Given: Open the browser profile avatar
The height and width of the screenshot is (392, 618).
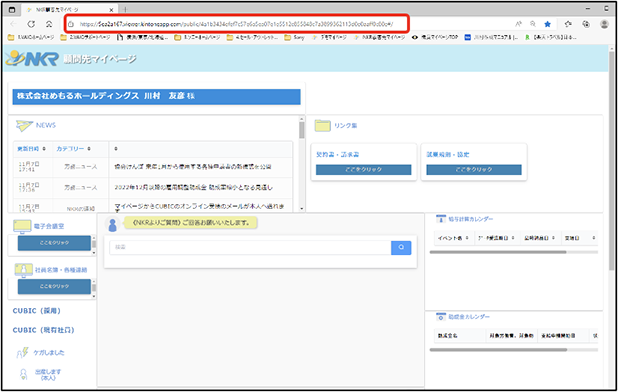Looking at the screenshot, I should [x=604, y=24].
